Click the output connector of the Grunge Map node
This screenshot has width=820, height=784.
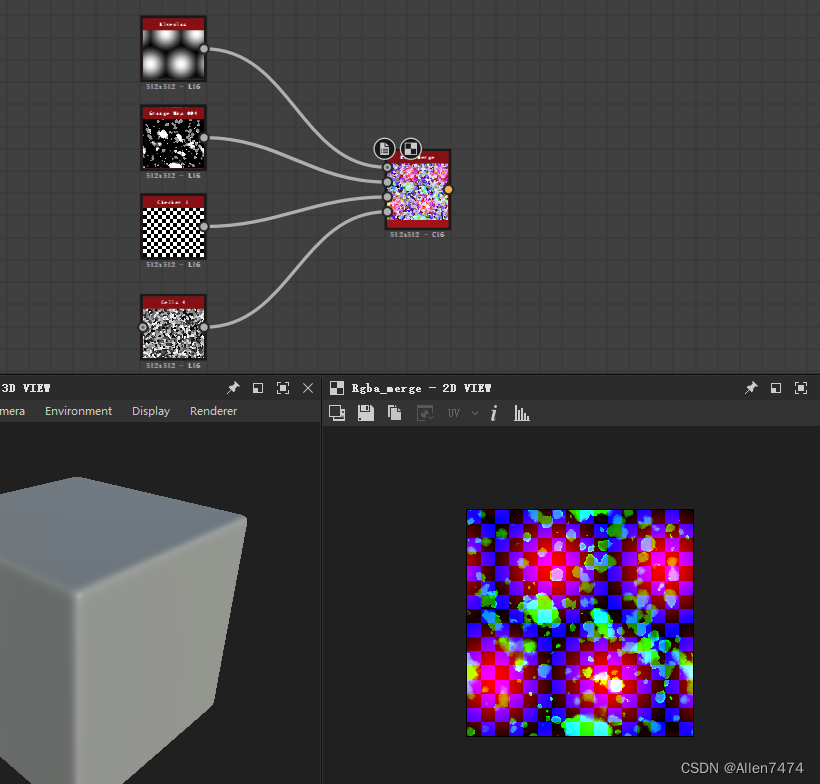coord(204,138)
